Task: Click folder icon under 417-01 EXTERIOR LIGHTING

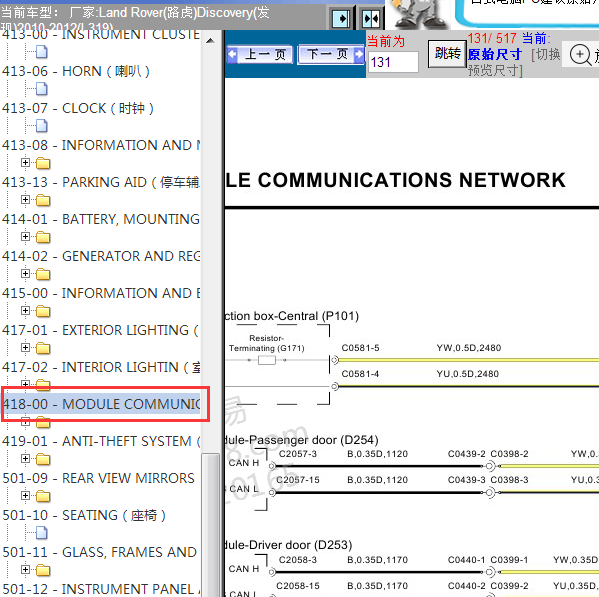Action: click(x=43, y=348)
